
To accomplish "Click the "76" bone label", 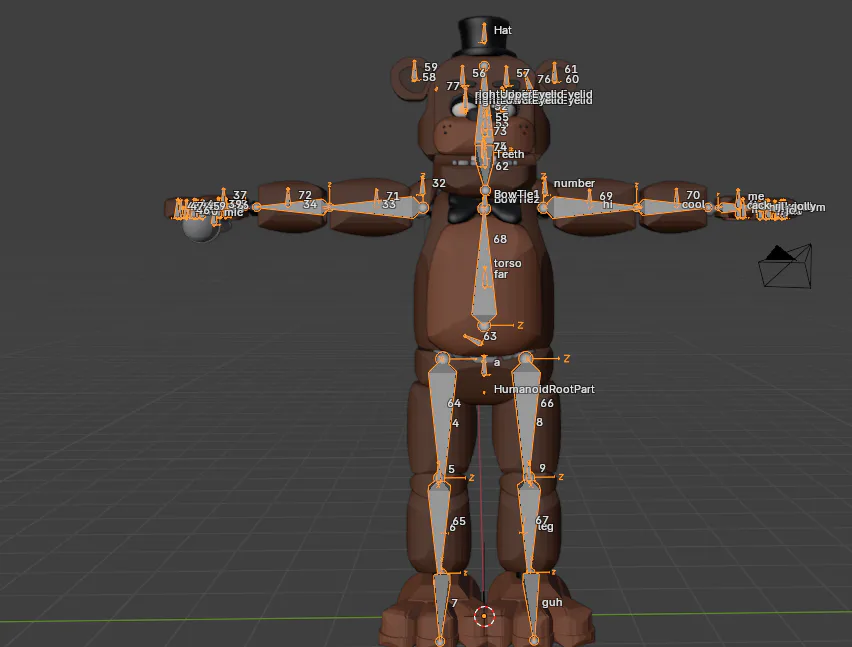I will tap(544, 79).
